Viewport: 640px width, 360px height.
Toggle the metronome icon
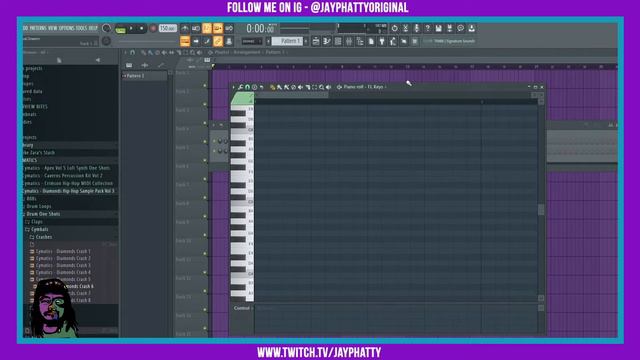click(x=185, y=28)
